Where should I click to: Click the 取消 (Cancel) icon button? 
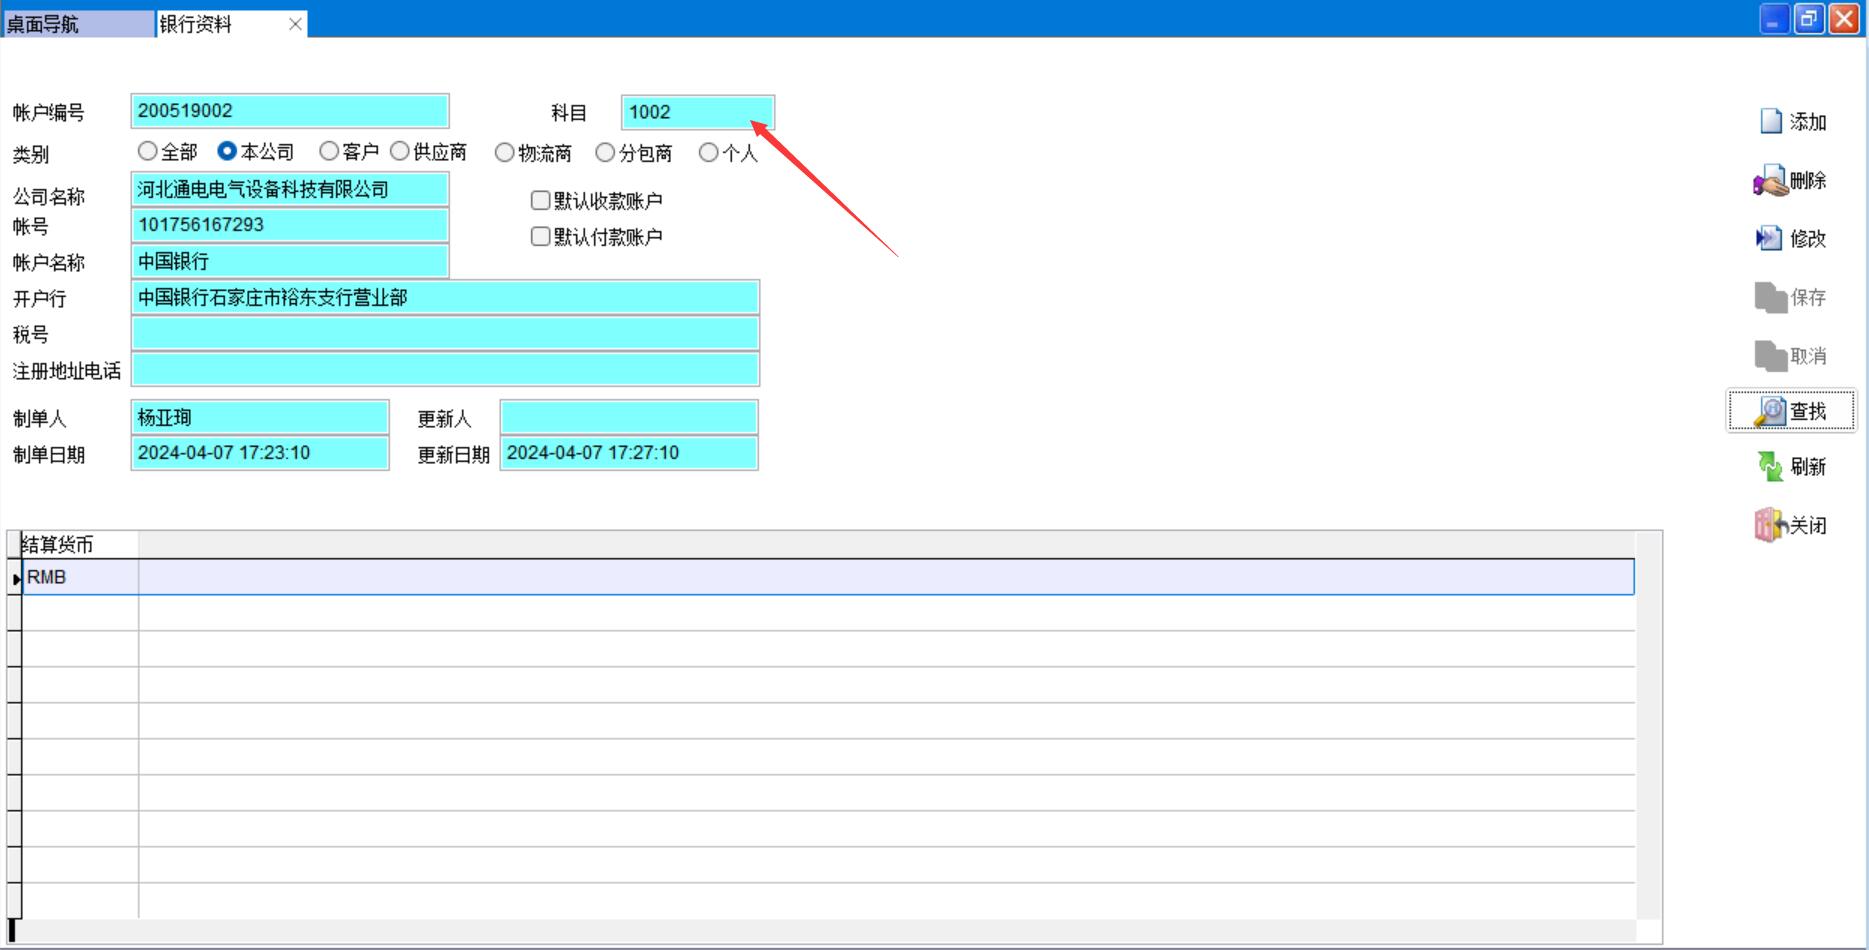coord(1791,355)
